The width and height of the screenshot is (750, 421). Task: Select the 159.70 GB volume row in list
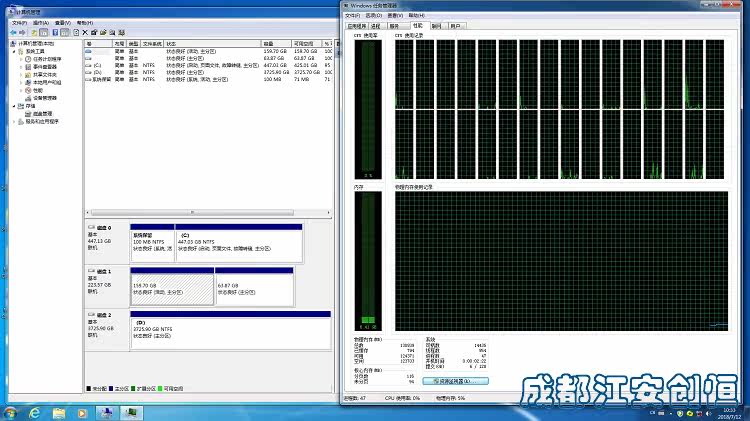tap(209, 51)
